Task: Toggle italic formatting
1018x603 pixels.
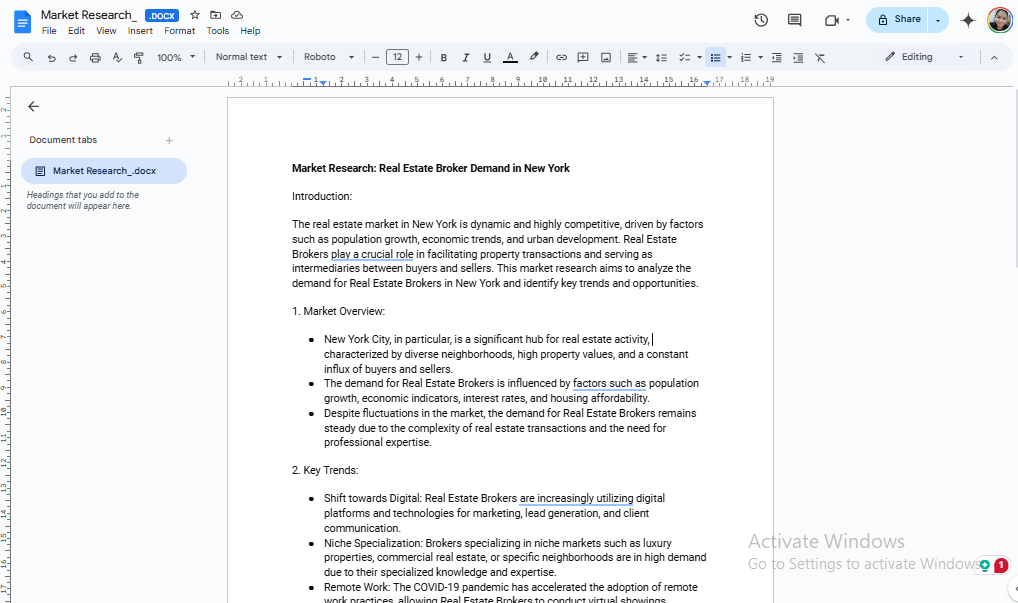Action: pyautogui.click(x=466, y=57)
